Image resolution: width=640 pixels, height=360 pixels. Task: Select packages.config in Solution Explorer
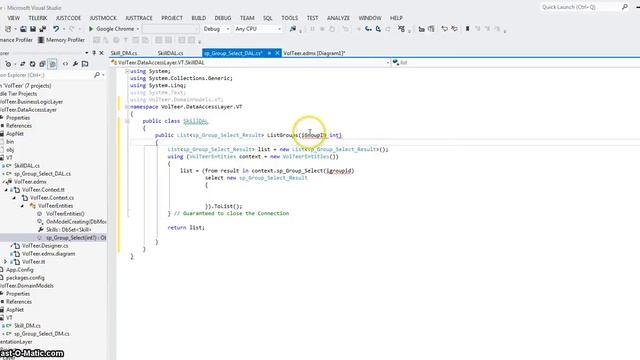point(25,278)
